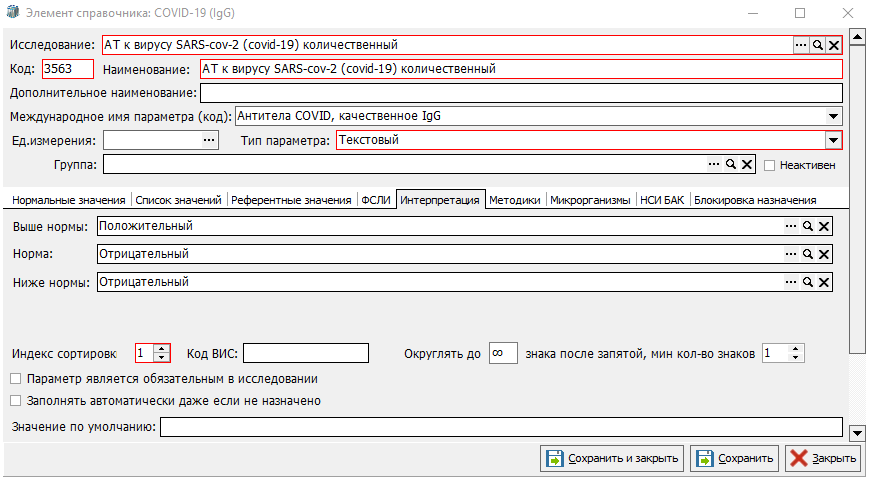Click the search icon in the Исследование field
Screen dimensions: 873x482
pyautogui.click(x=817, y=45)
